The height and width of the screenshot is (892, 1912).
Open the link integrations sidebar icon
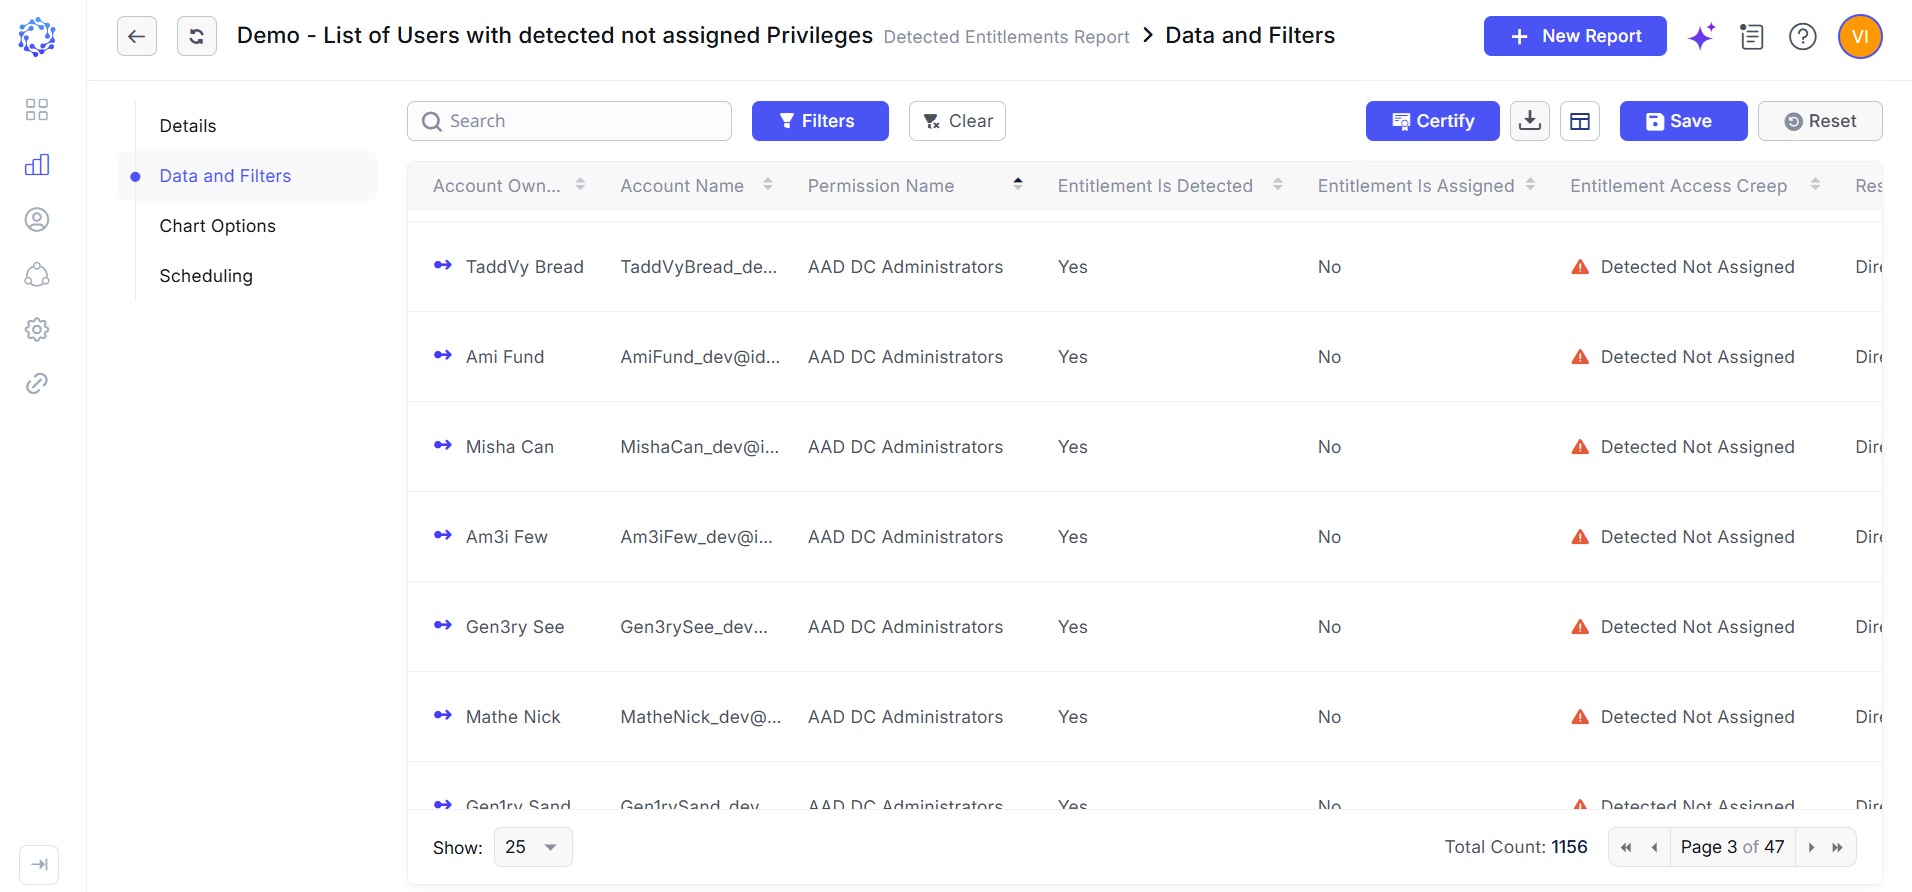(37, 384)
